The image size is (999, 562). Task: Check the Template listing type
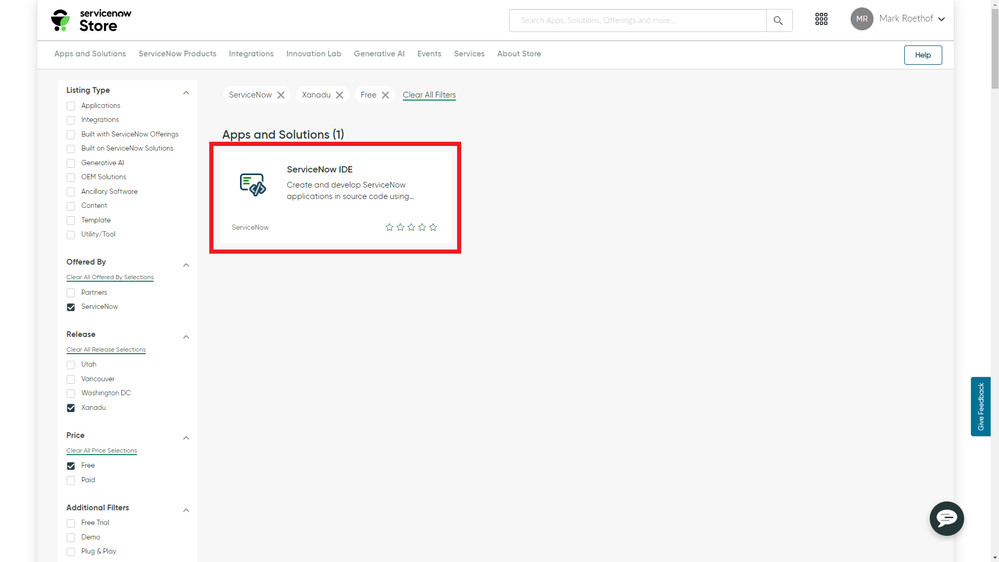coord(71,220)
